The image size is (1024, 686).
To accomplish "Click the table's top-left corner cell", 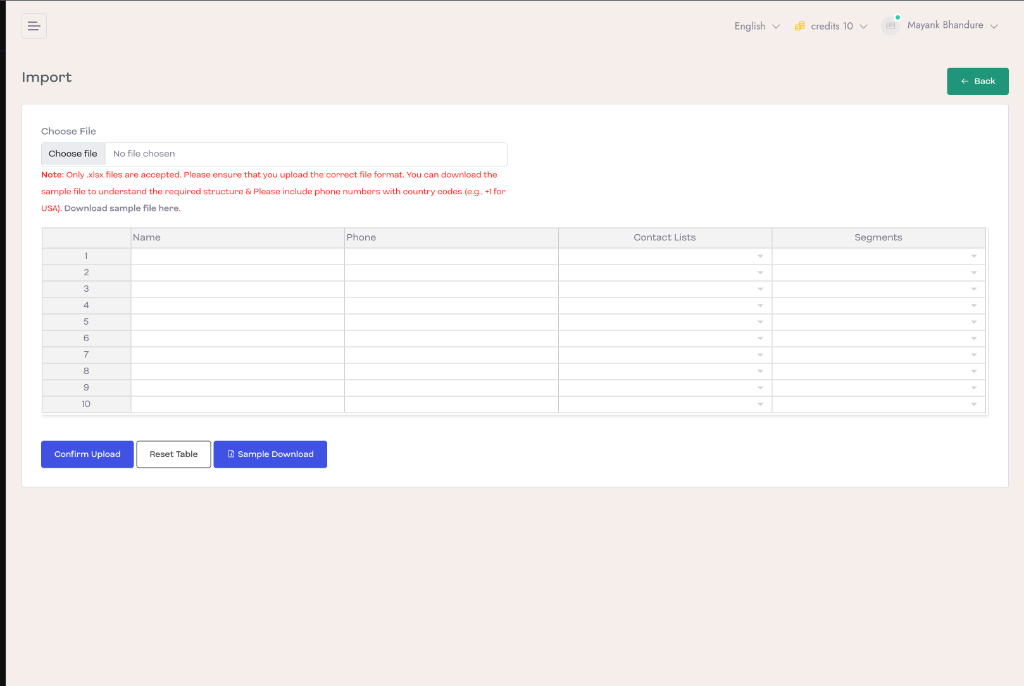I will (86, 238).
